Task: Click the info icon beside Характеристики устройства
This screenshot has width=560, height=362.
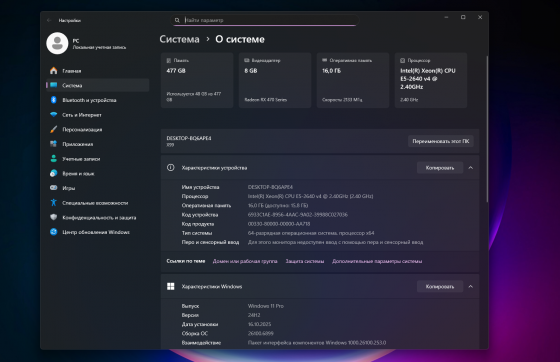Action: [171, 167]
